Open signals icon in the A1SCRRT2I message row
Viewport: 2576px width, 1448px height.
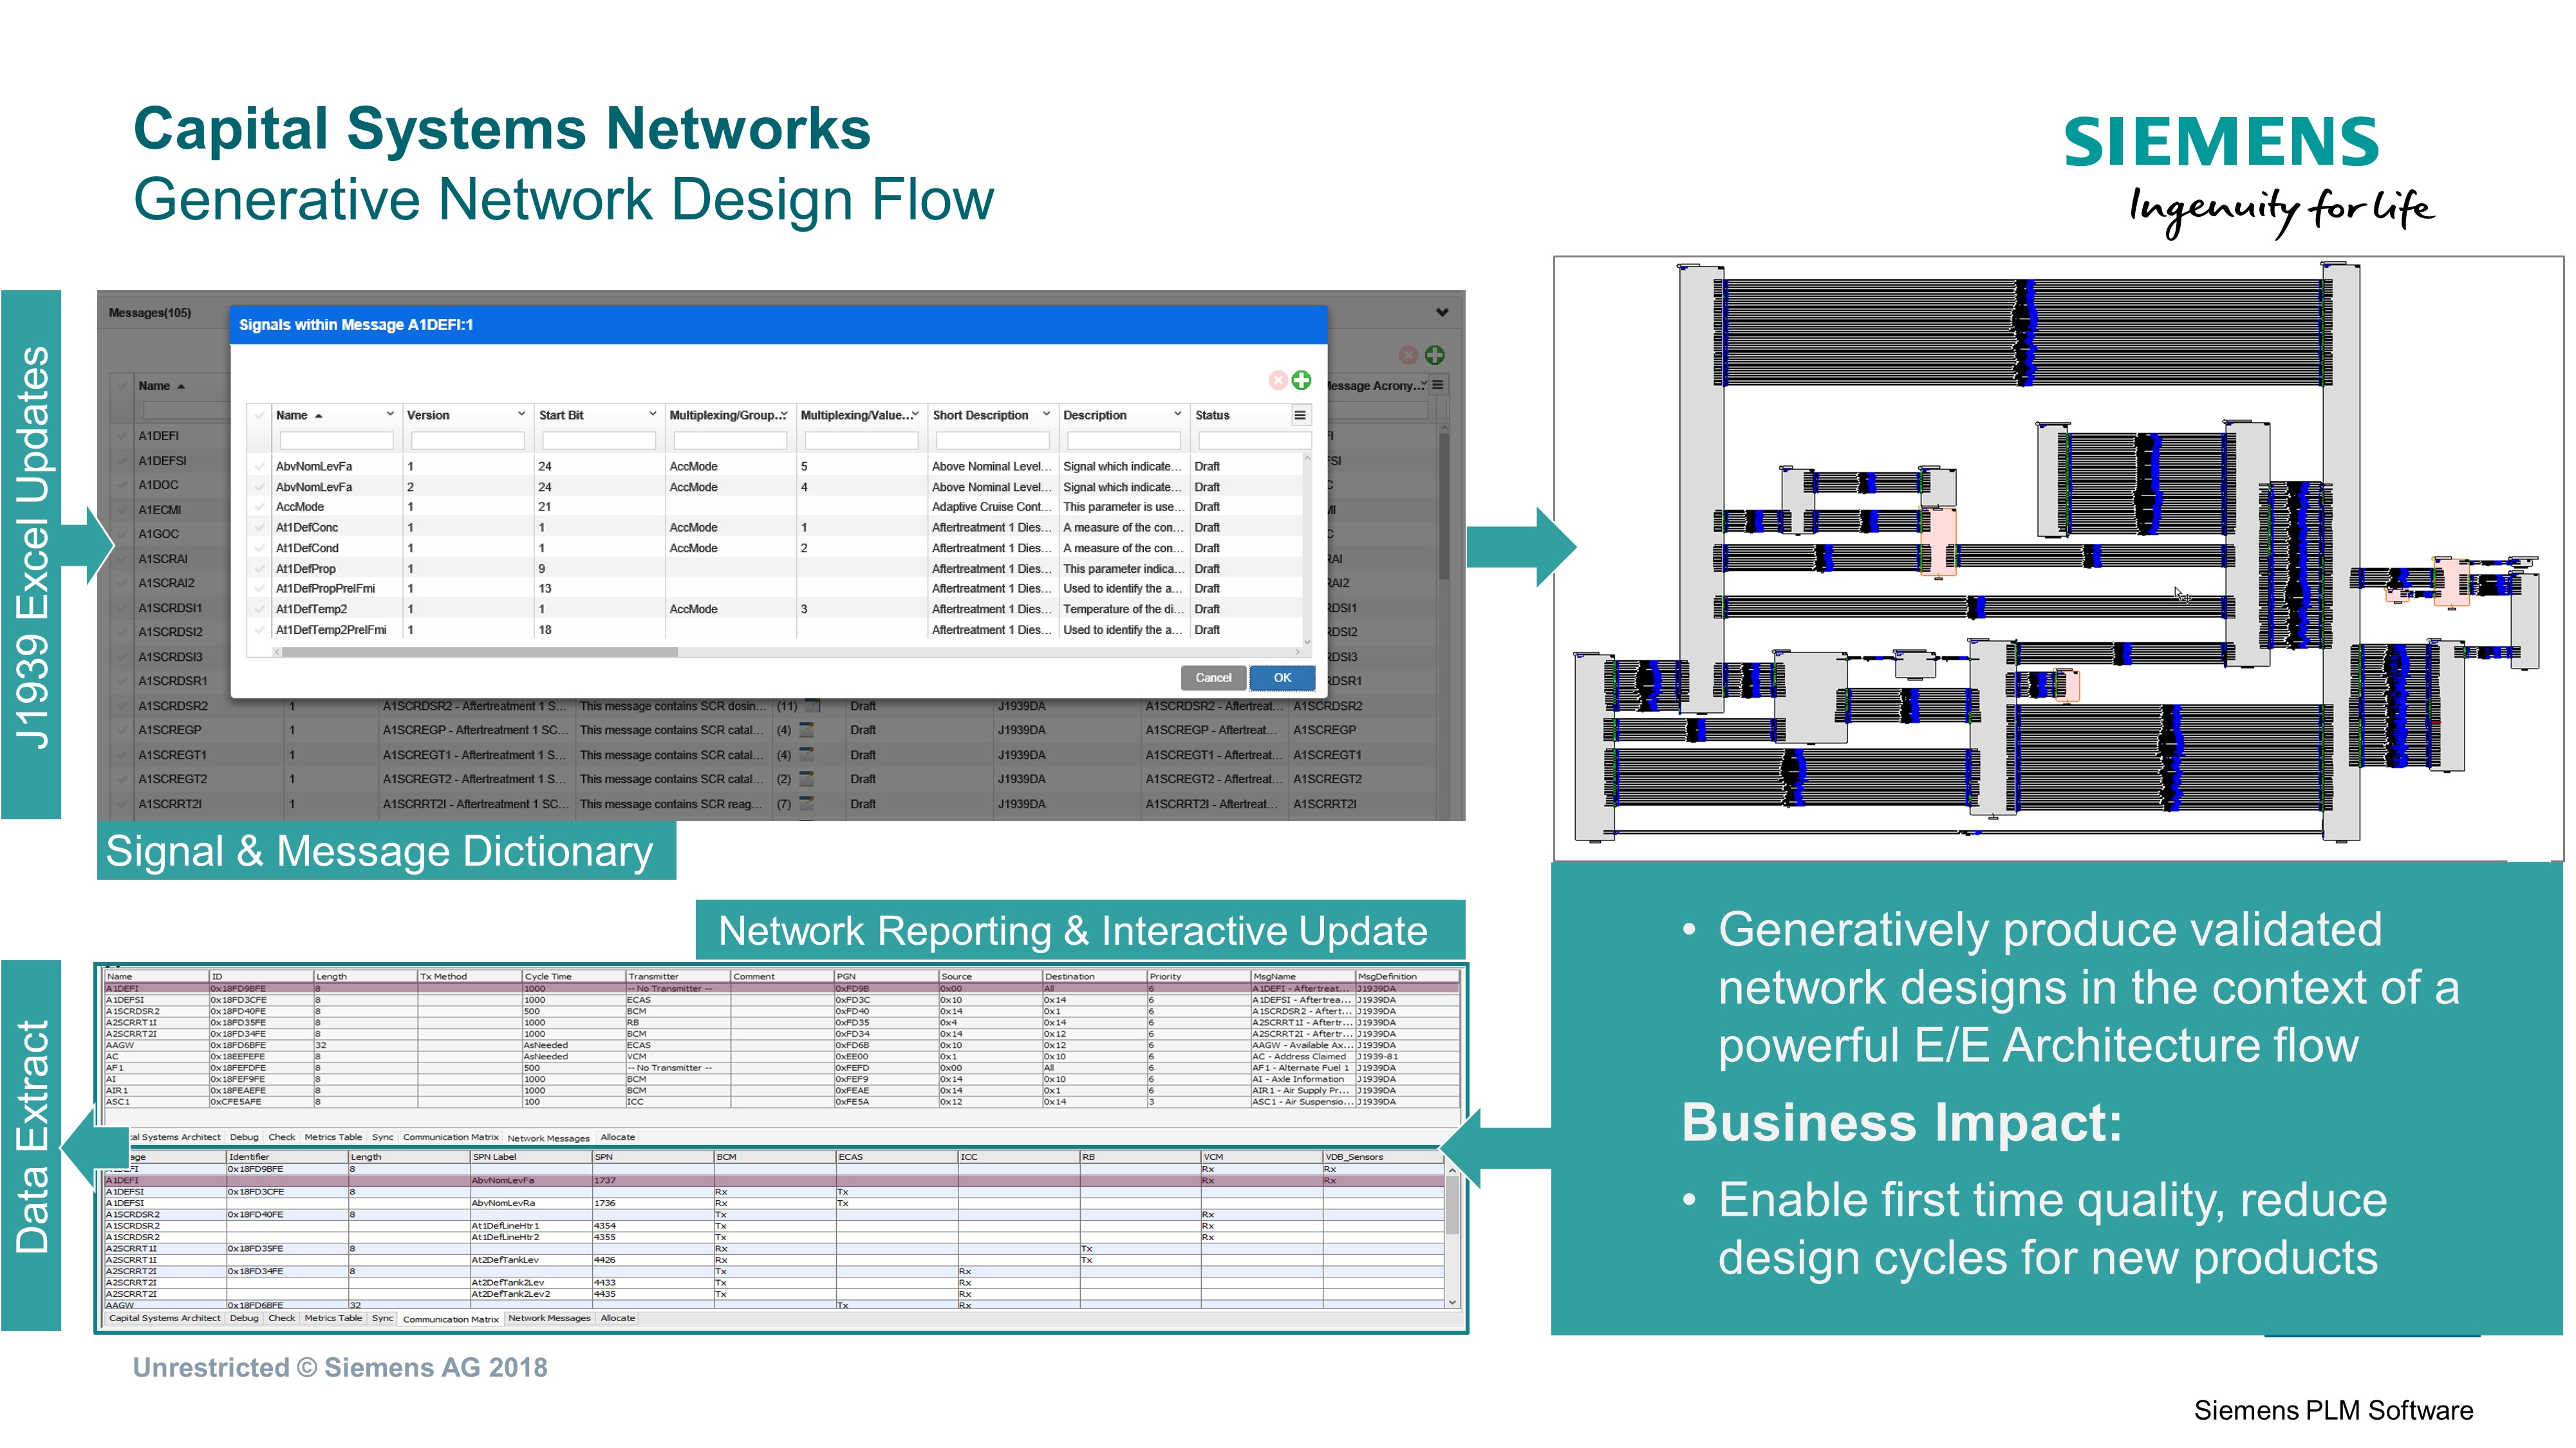806,804
